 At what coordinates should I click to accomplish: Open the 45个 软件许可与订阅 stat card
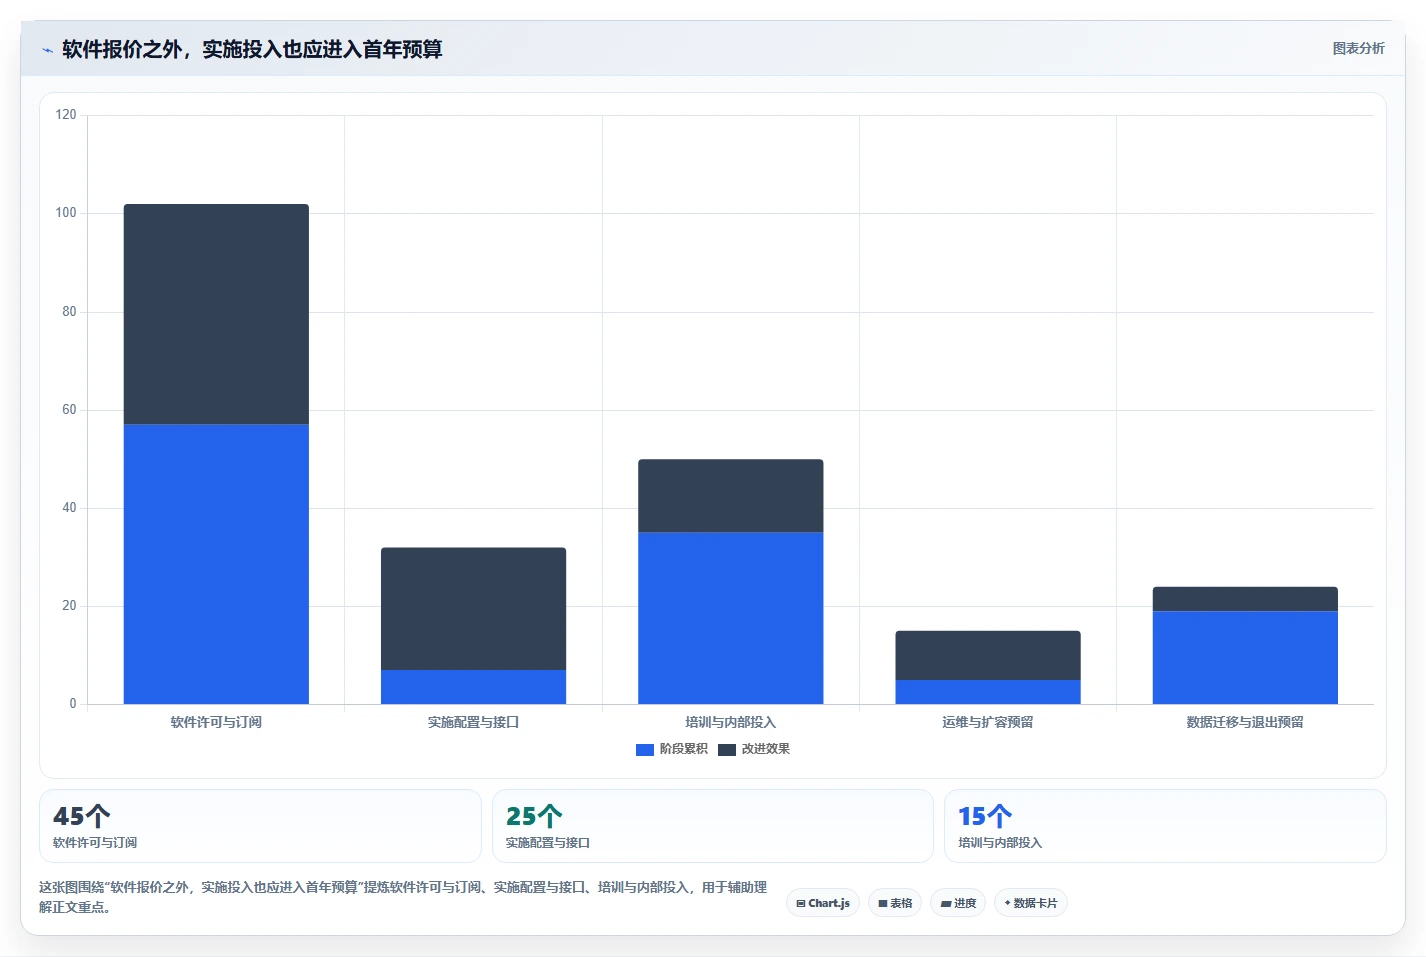tap(260, 826)
